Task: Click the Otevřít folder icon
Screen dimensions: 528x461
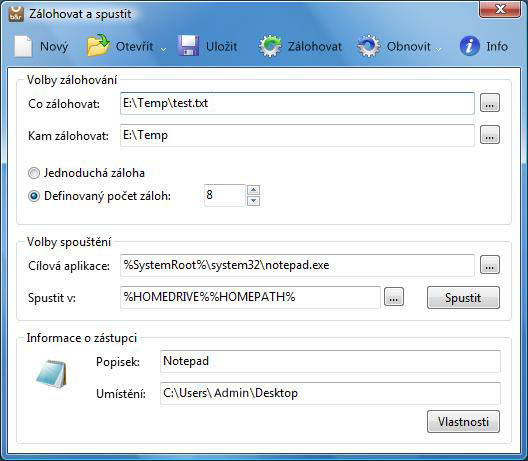Action: [98, 45]
